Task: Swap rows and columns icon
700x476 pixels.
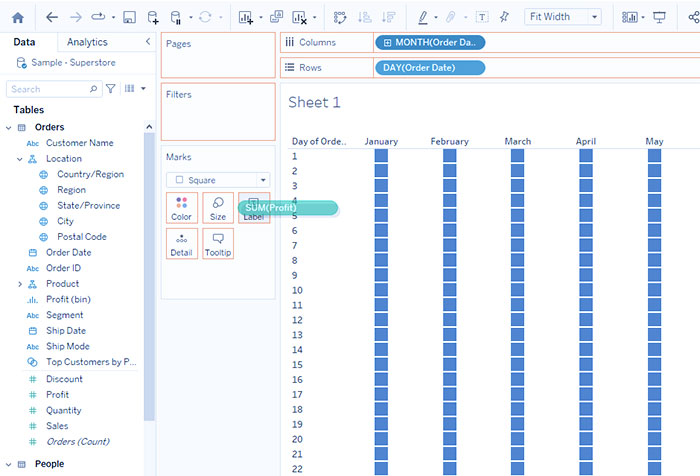Action: [340, 17]
